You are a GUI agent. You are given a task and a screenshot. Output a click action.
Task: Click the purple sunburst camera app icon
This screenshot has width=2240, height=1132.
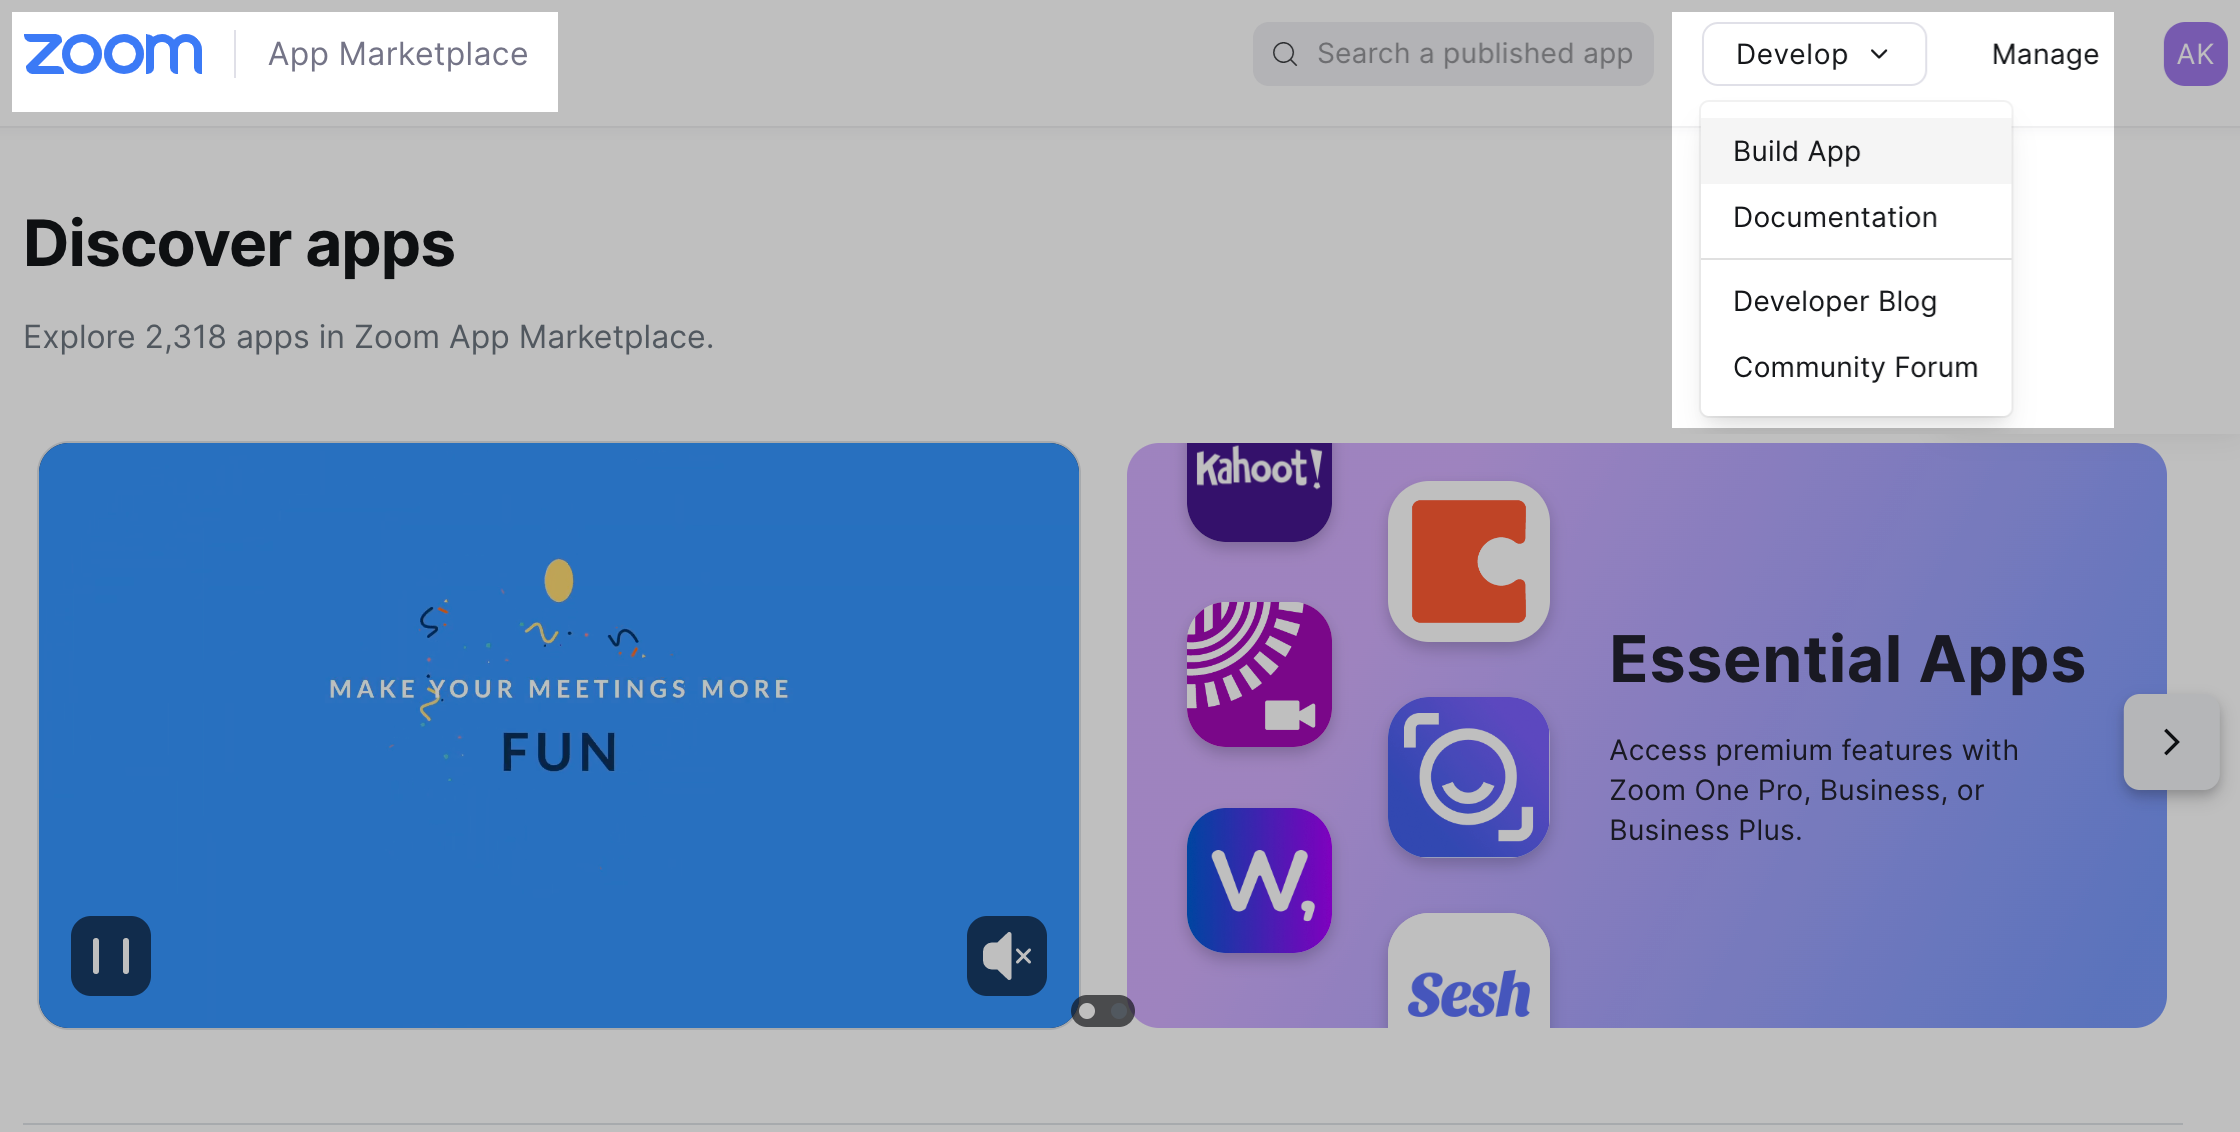point(1259,674)
